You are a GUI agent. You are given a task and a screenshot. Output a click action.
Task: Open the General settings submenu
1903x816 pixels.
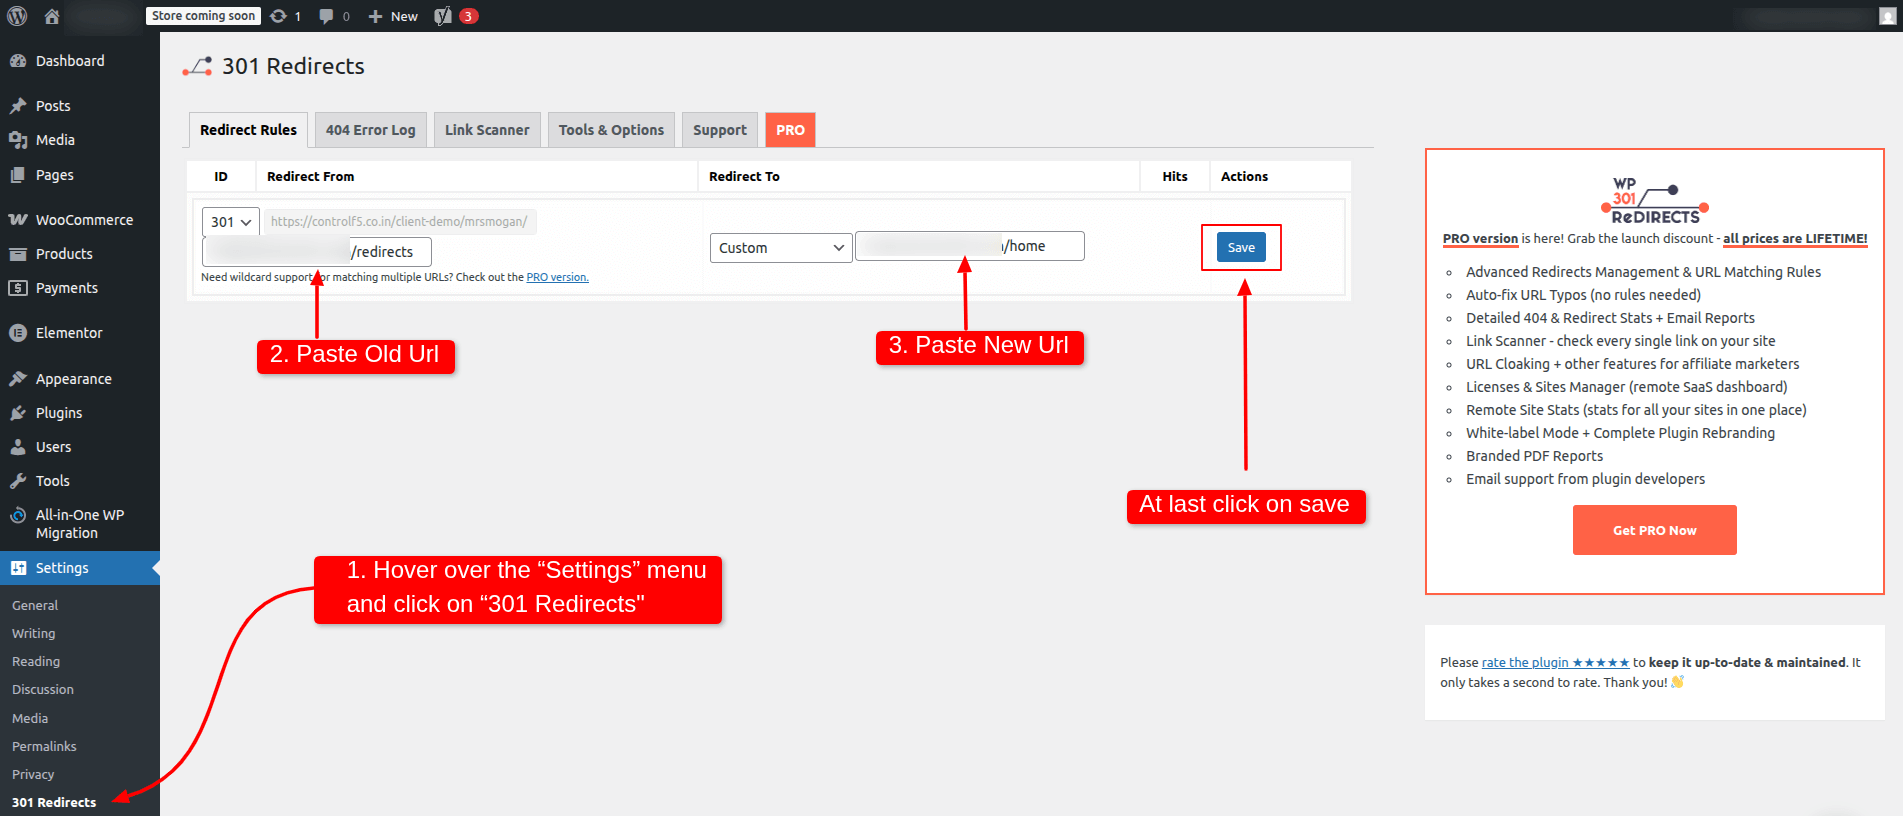coord(35,605)
